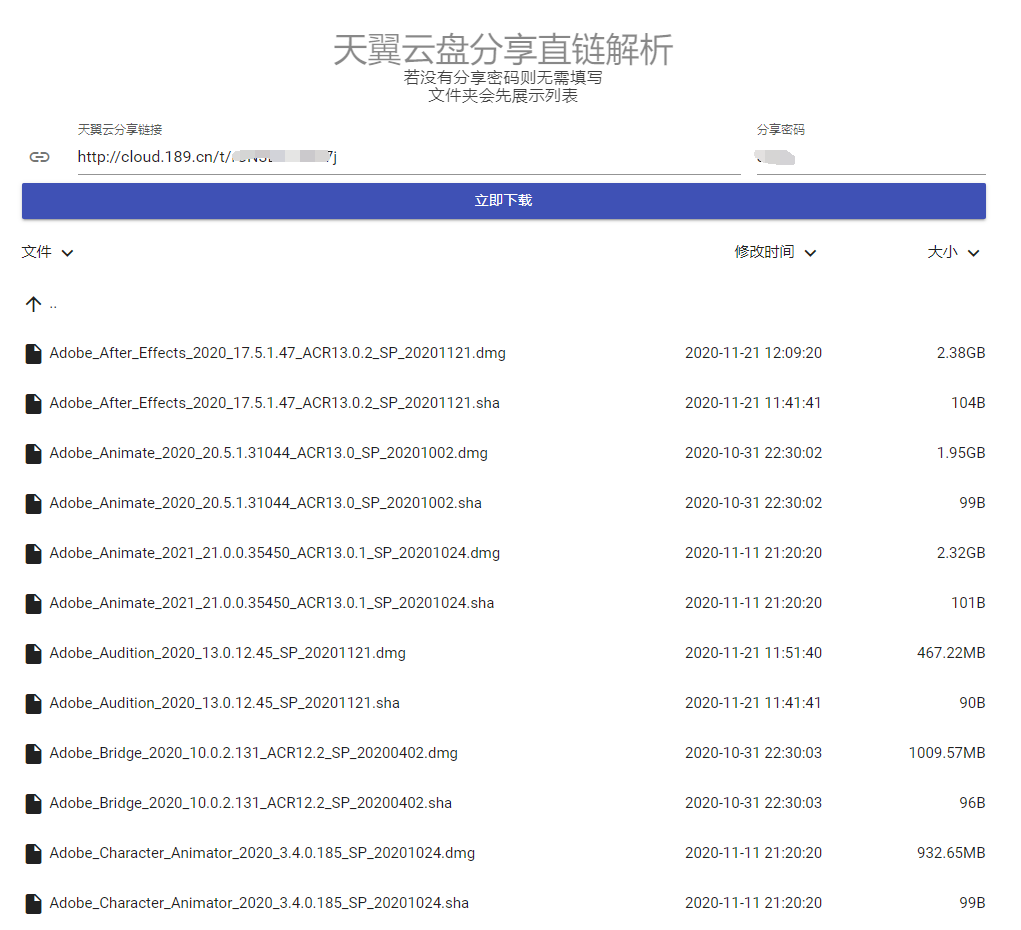Image resolution: width=1021 pixels, height=930 pixels.
Task: Click the 2.32GB size value
Action: (961, 553)
